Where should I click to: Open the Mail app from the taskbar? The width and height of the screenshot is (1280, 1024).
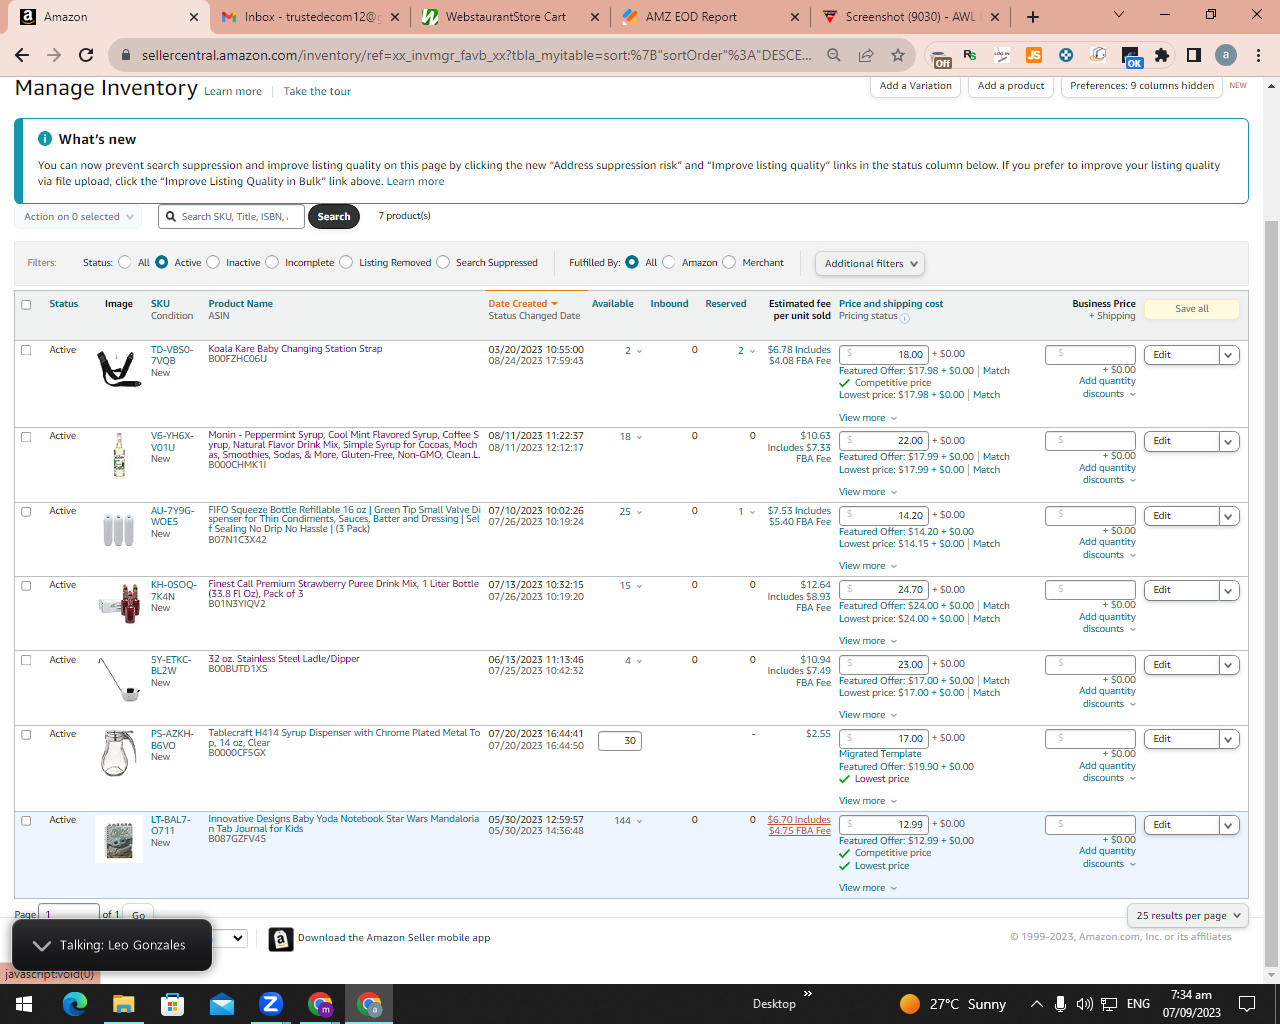(222, 1004)
